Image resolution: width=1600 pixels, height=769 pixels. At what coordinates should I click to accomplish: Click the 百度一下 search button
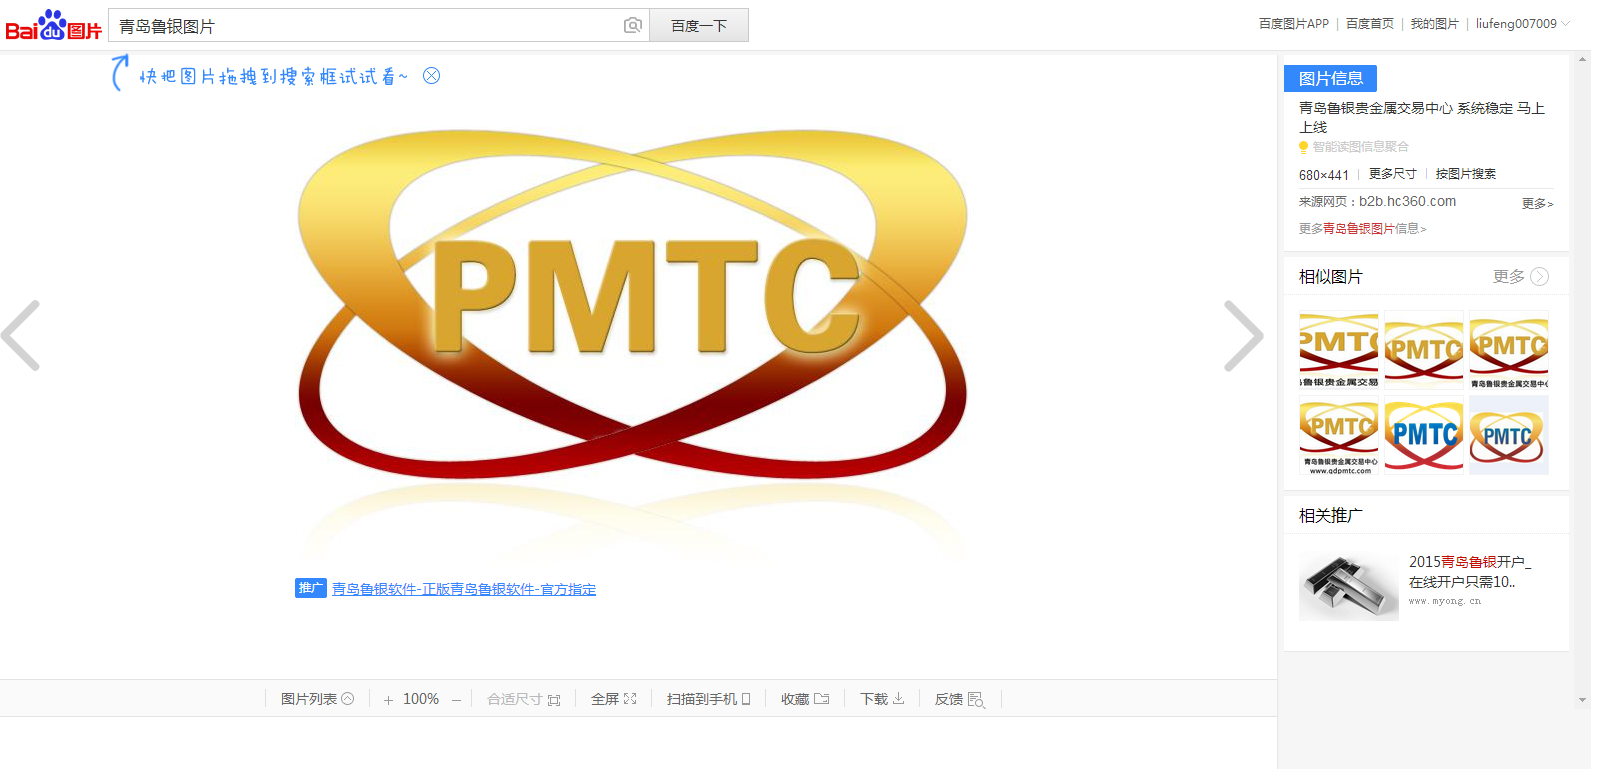[x=699, y=25]
